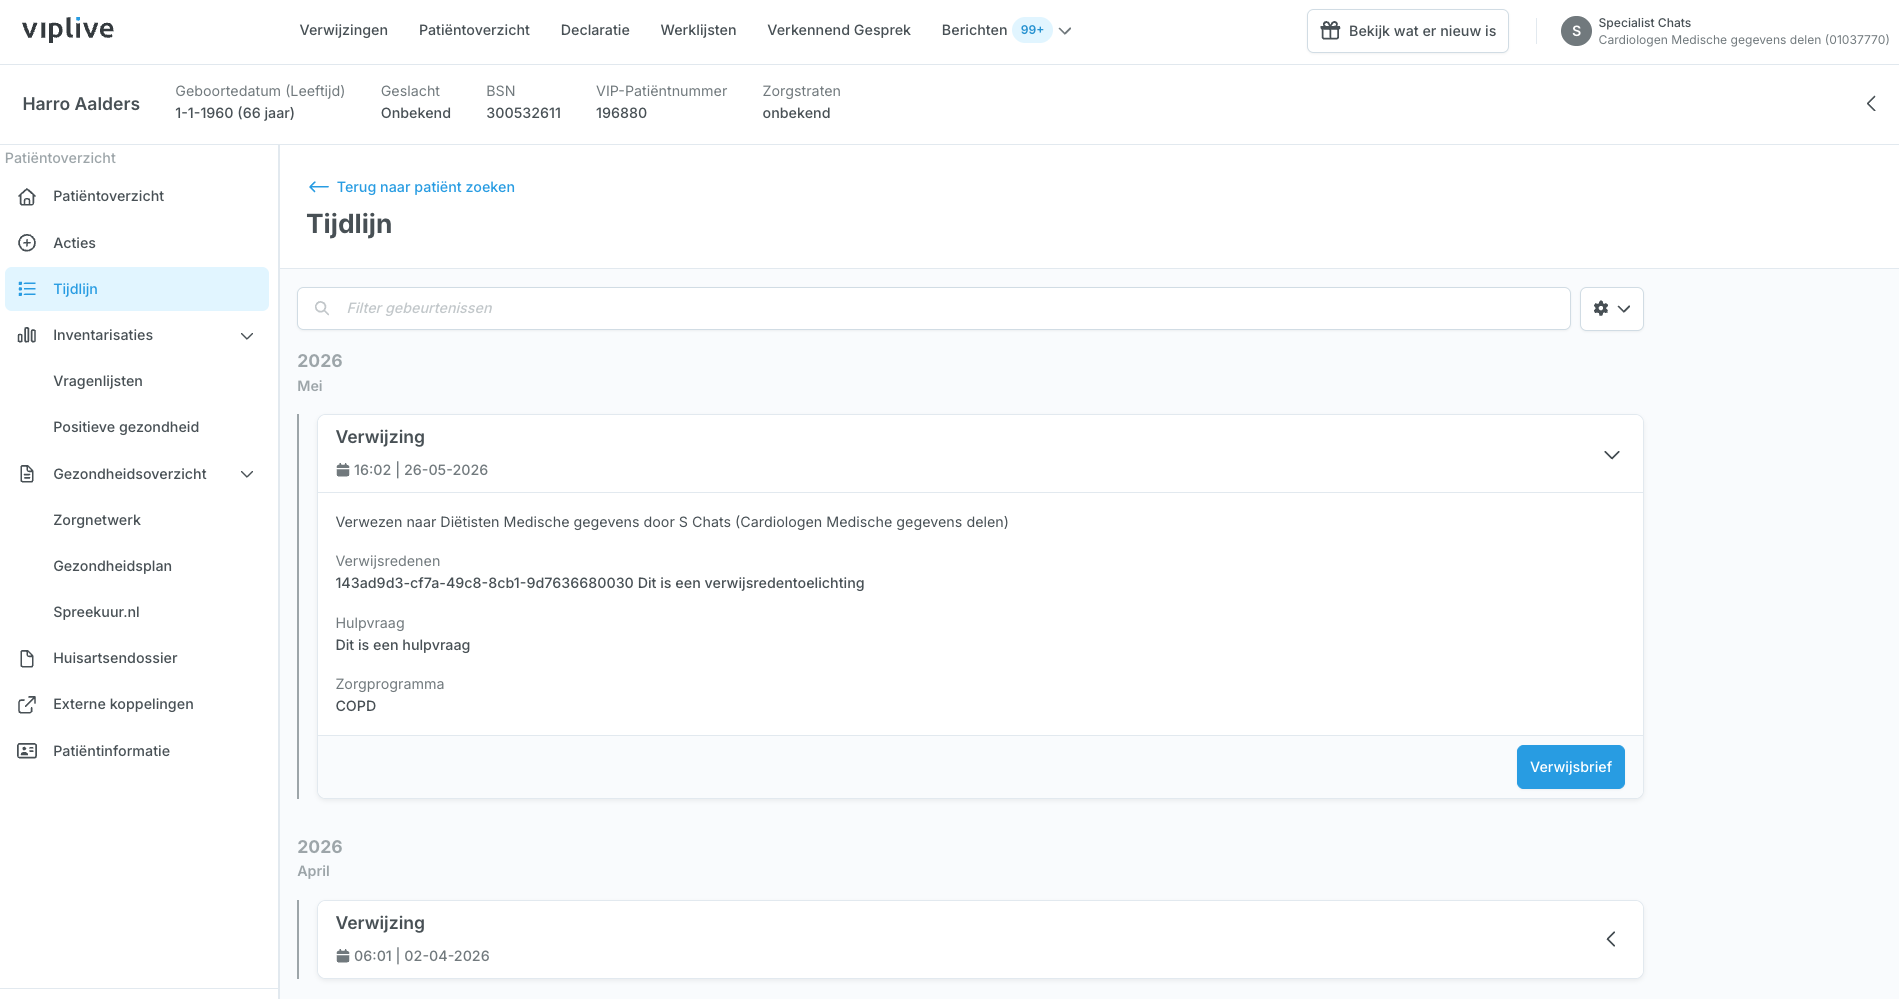The image size is (1899, 999).
Task: Click the Specialist Chats avatar
Action: click(x=1576, y=31)
